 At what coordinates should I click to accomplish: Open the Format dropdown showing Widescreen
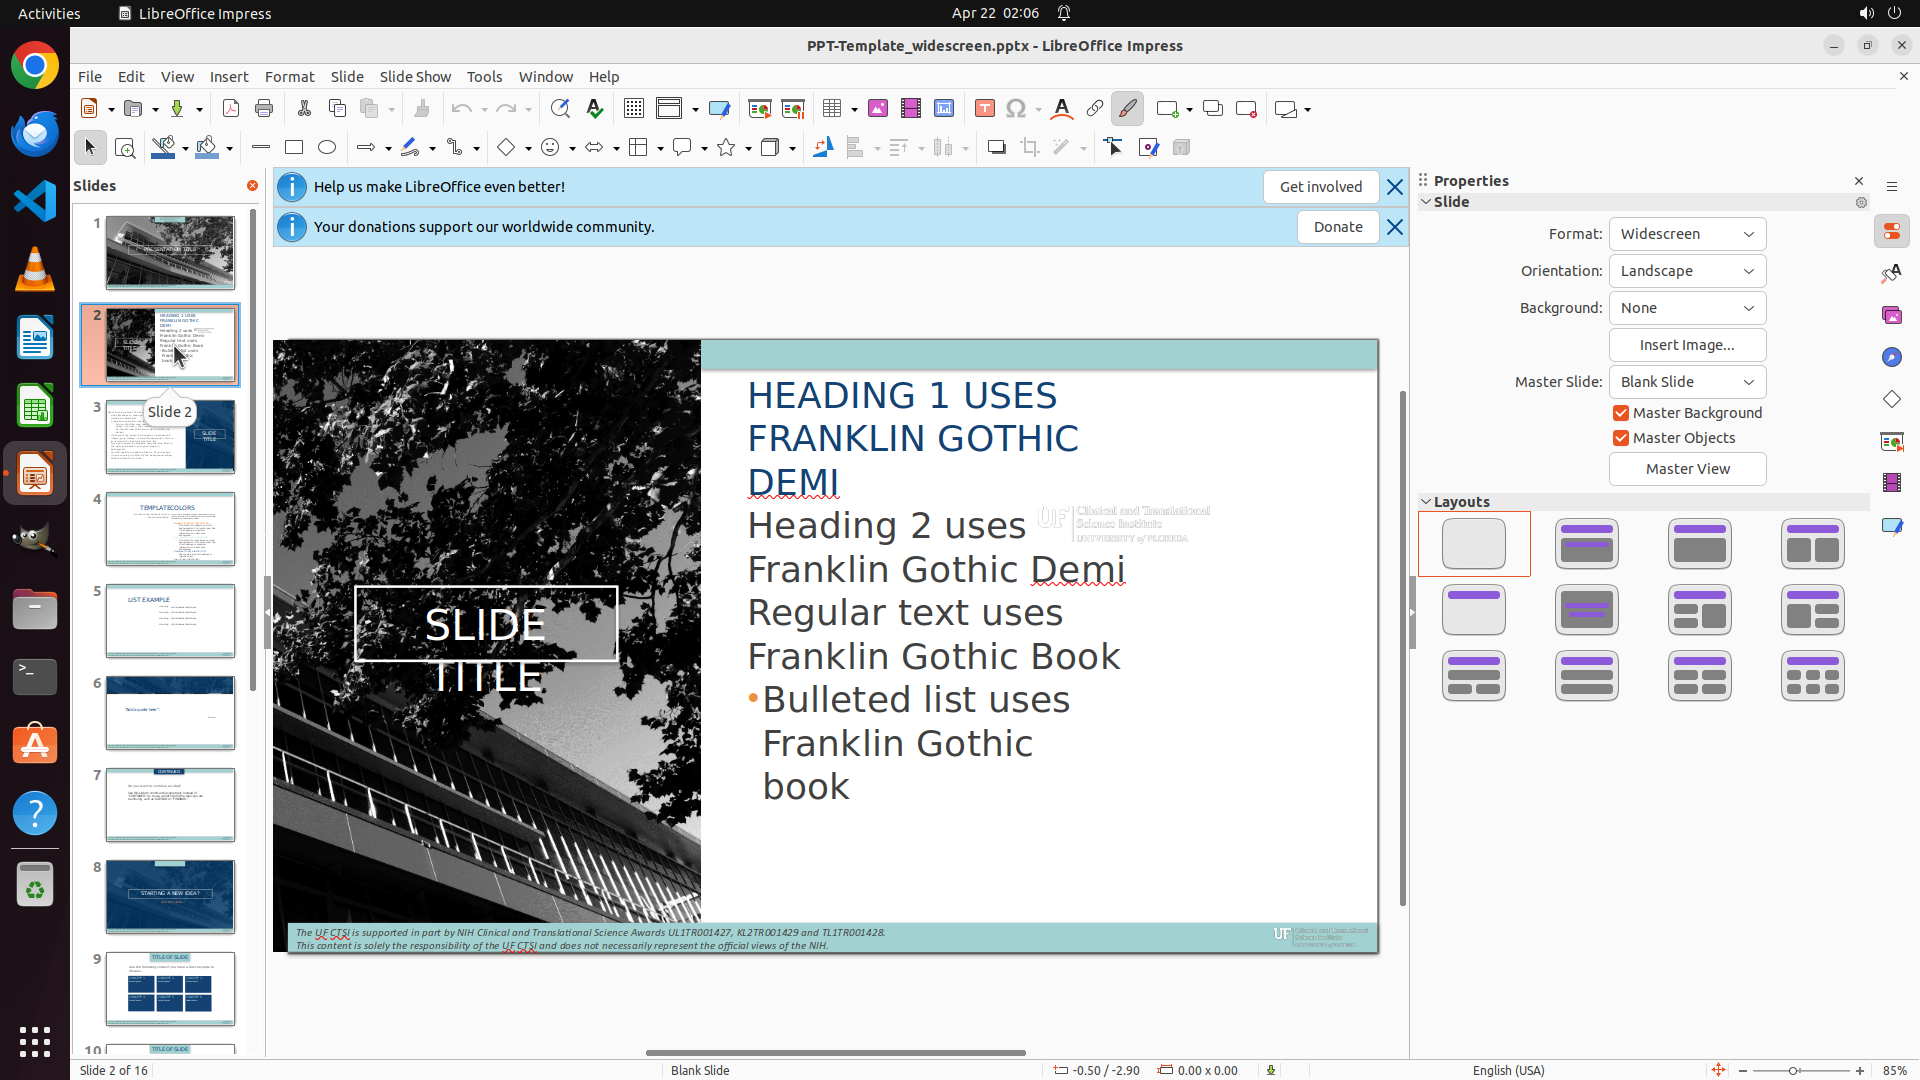tap(1687, 234)
